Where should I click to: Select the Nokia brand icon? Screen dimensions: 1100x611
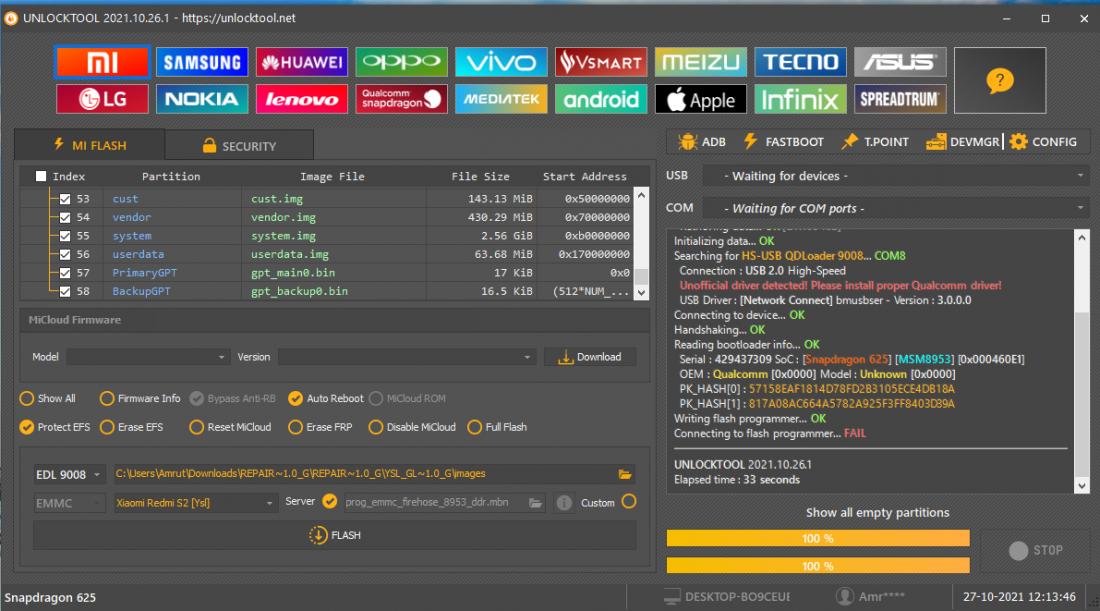pyautogui.click(x=202, y=99)
